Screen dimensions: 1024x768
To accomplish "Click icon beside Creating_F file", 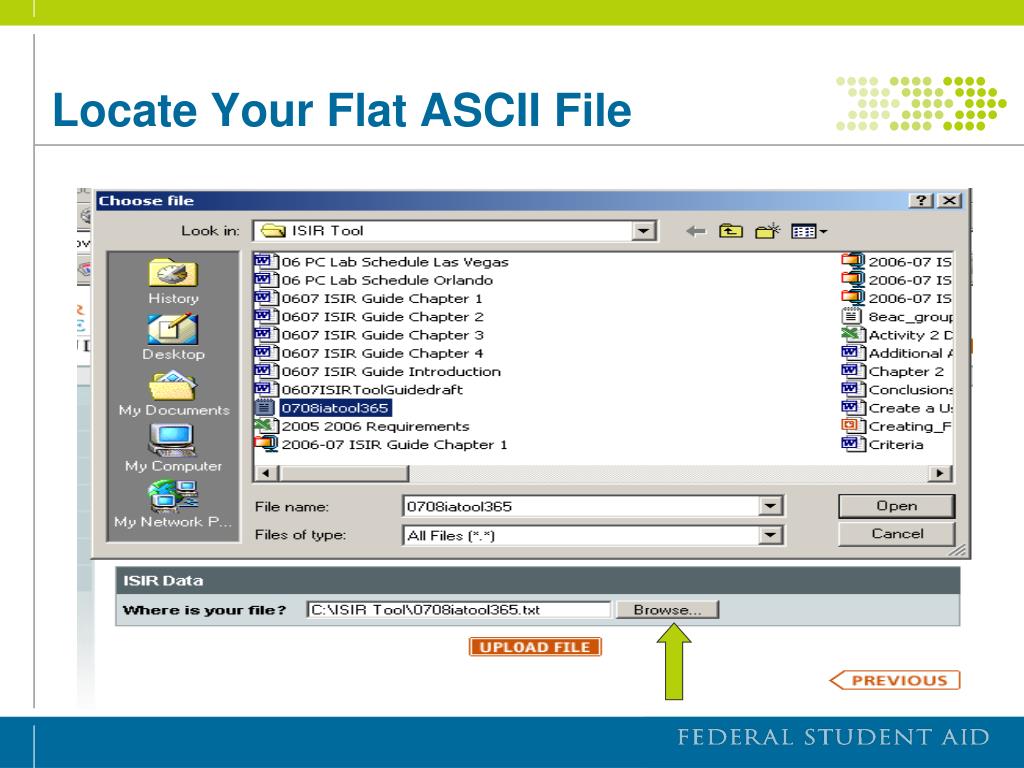I will pyautogui.click(x=852, y=426).
